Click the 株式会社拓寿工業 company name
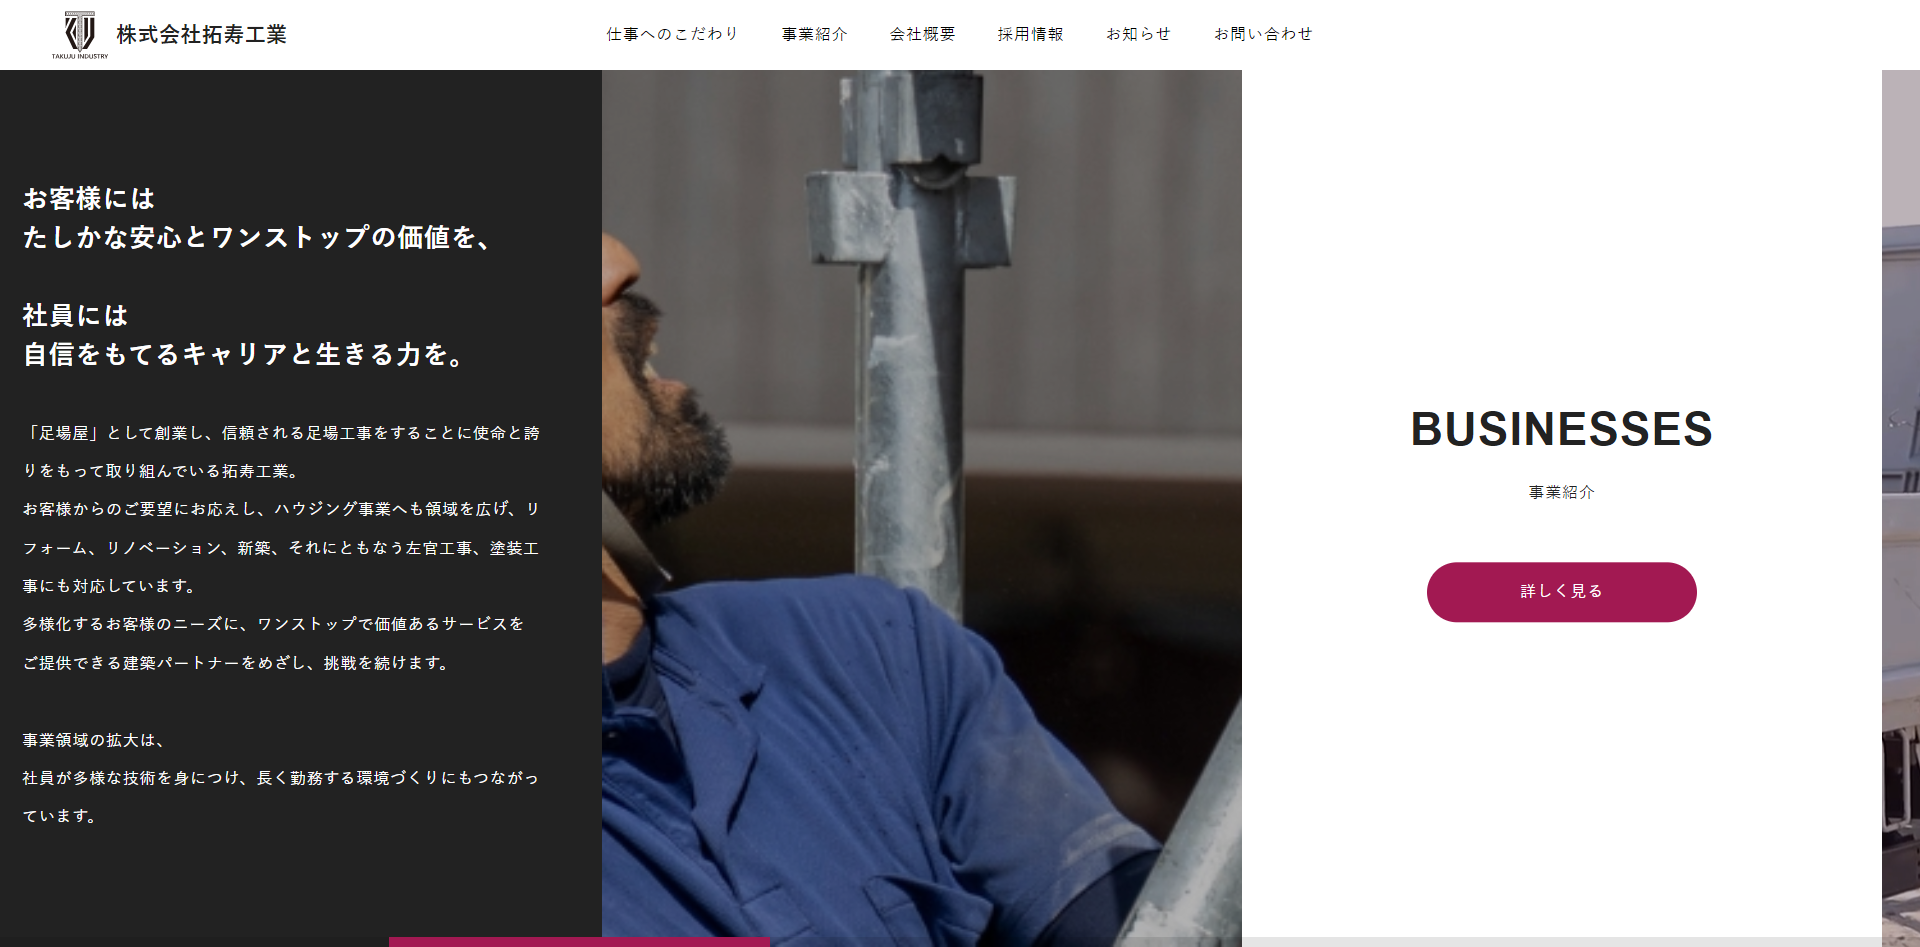Screen dimensions: 1920x947 click(202, 35)
